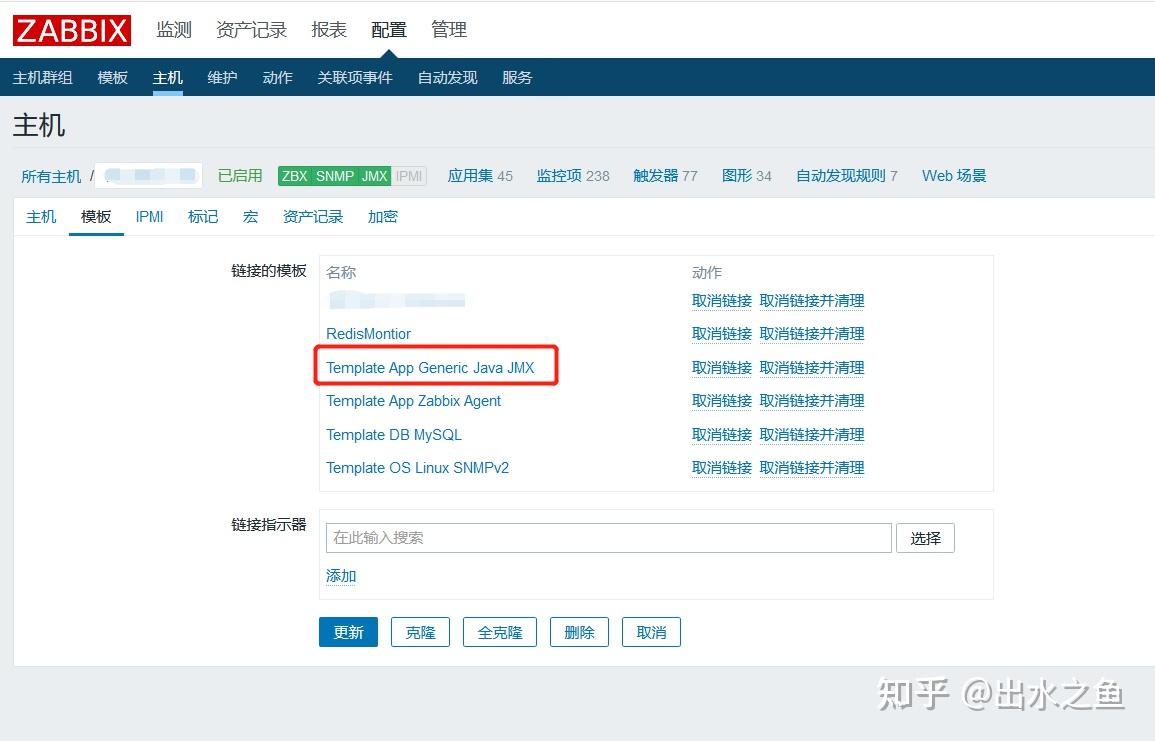Open the 管理 menu
This screenshot has width=1155, height=741.
coord(449,29)
